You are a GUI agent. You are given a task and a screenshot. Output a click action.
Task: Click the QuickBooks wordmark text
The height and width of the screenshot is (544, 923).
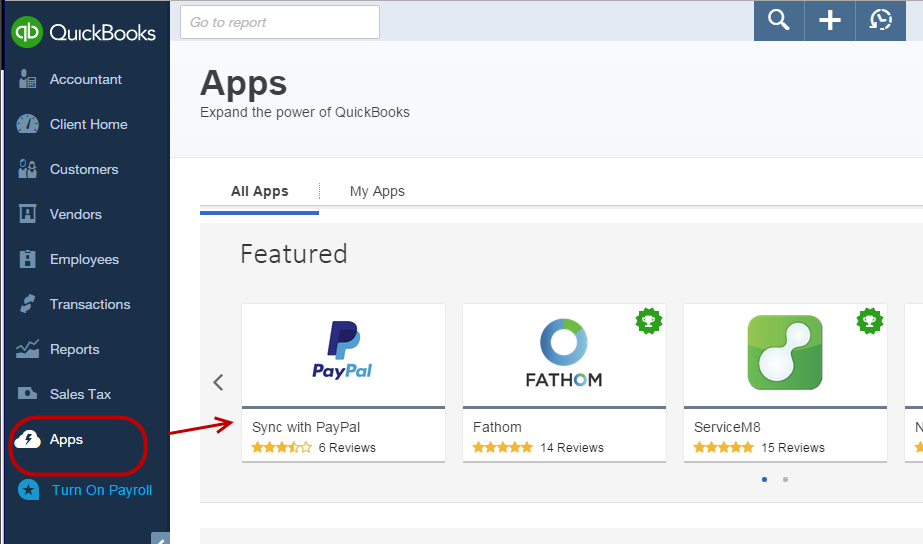coord(102,32)
